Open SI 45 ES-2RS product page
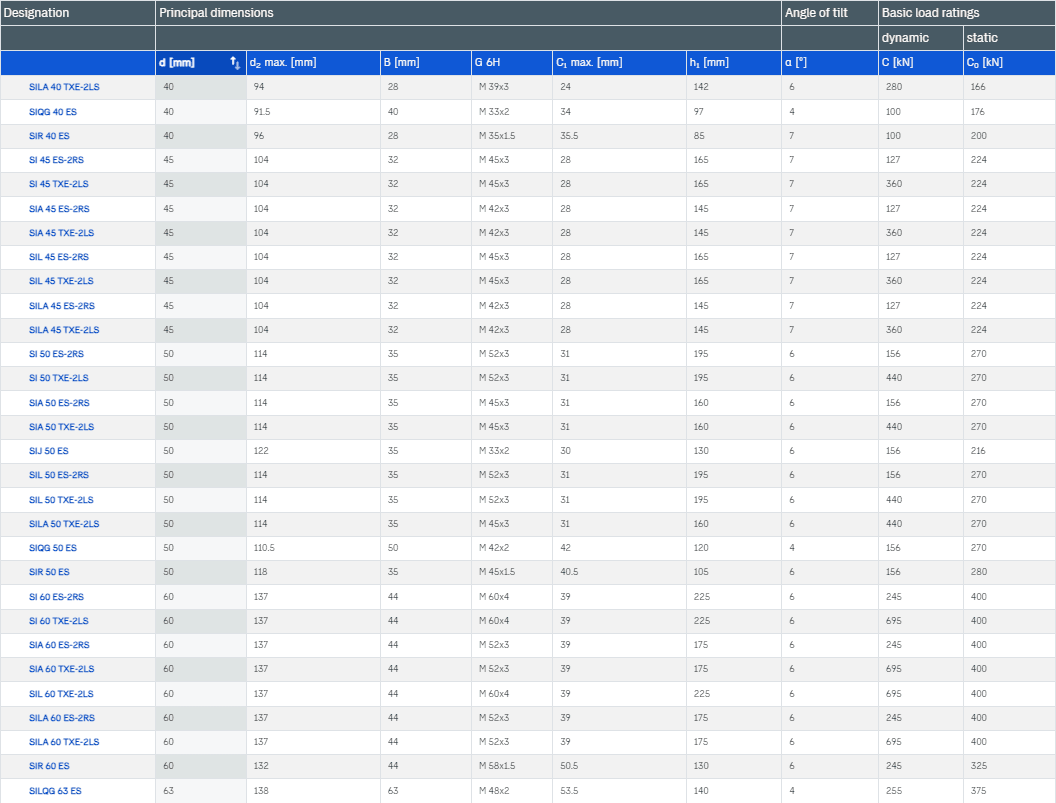 [x=58, y=160]
